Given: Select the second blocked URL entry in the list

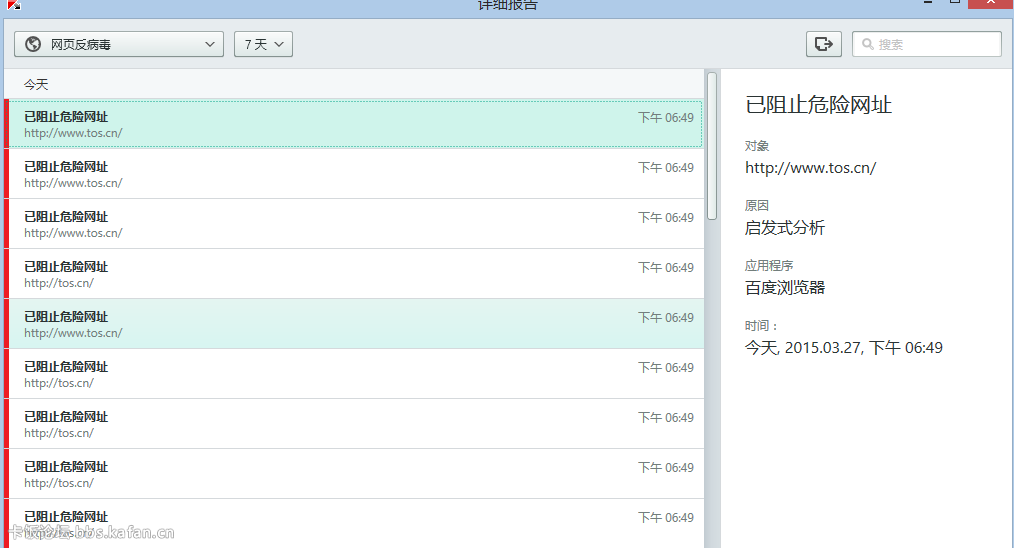Looking at the screenshot, I should [355, 174].
